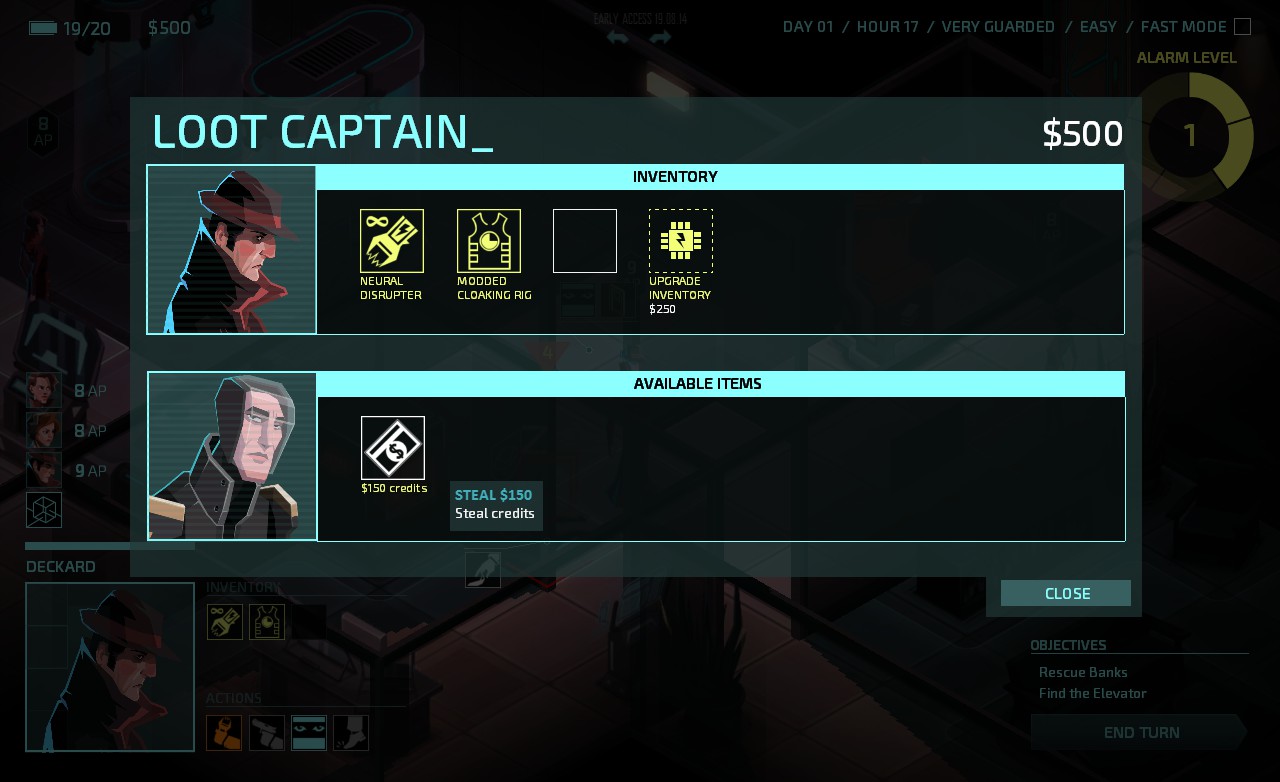This screenshot has width=1280, height=782.
Task: Click the Upgrade Inventory chip icon
Action: 681,241
